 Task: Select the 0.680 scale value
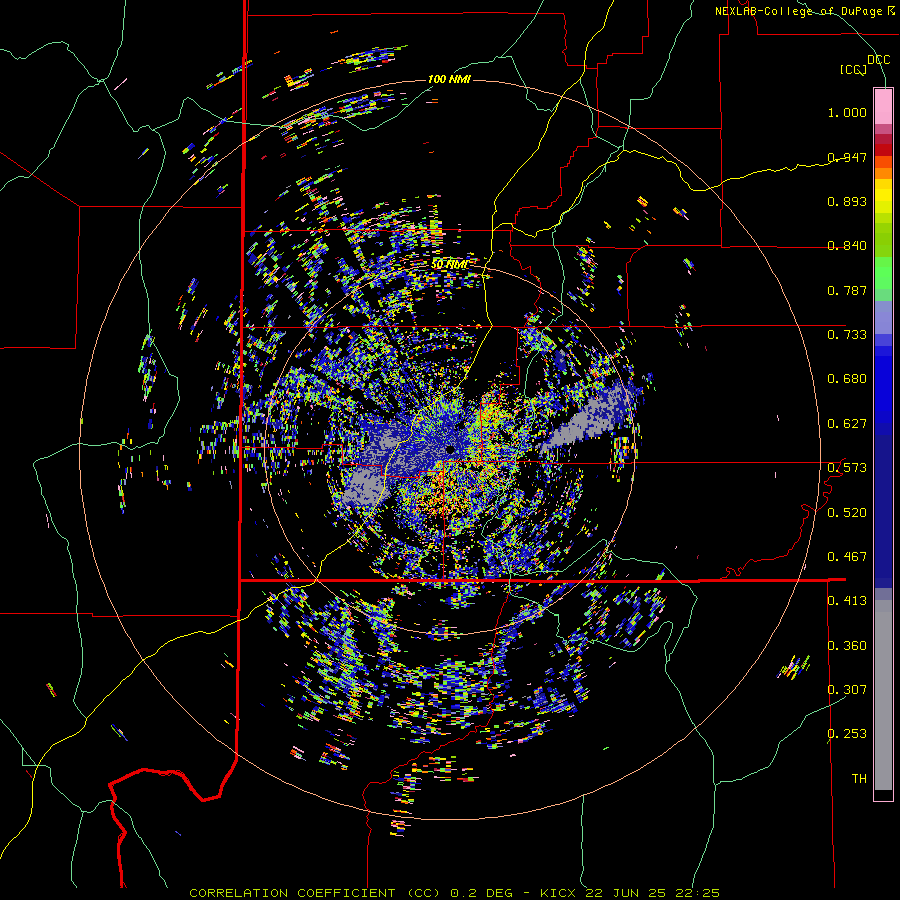pos(847,379)
